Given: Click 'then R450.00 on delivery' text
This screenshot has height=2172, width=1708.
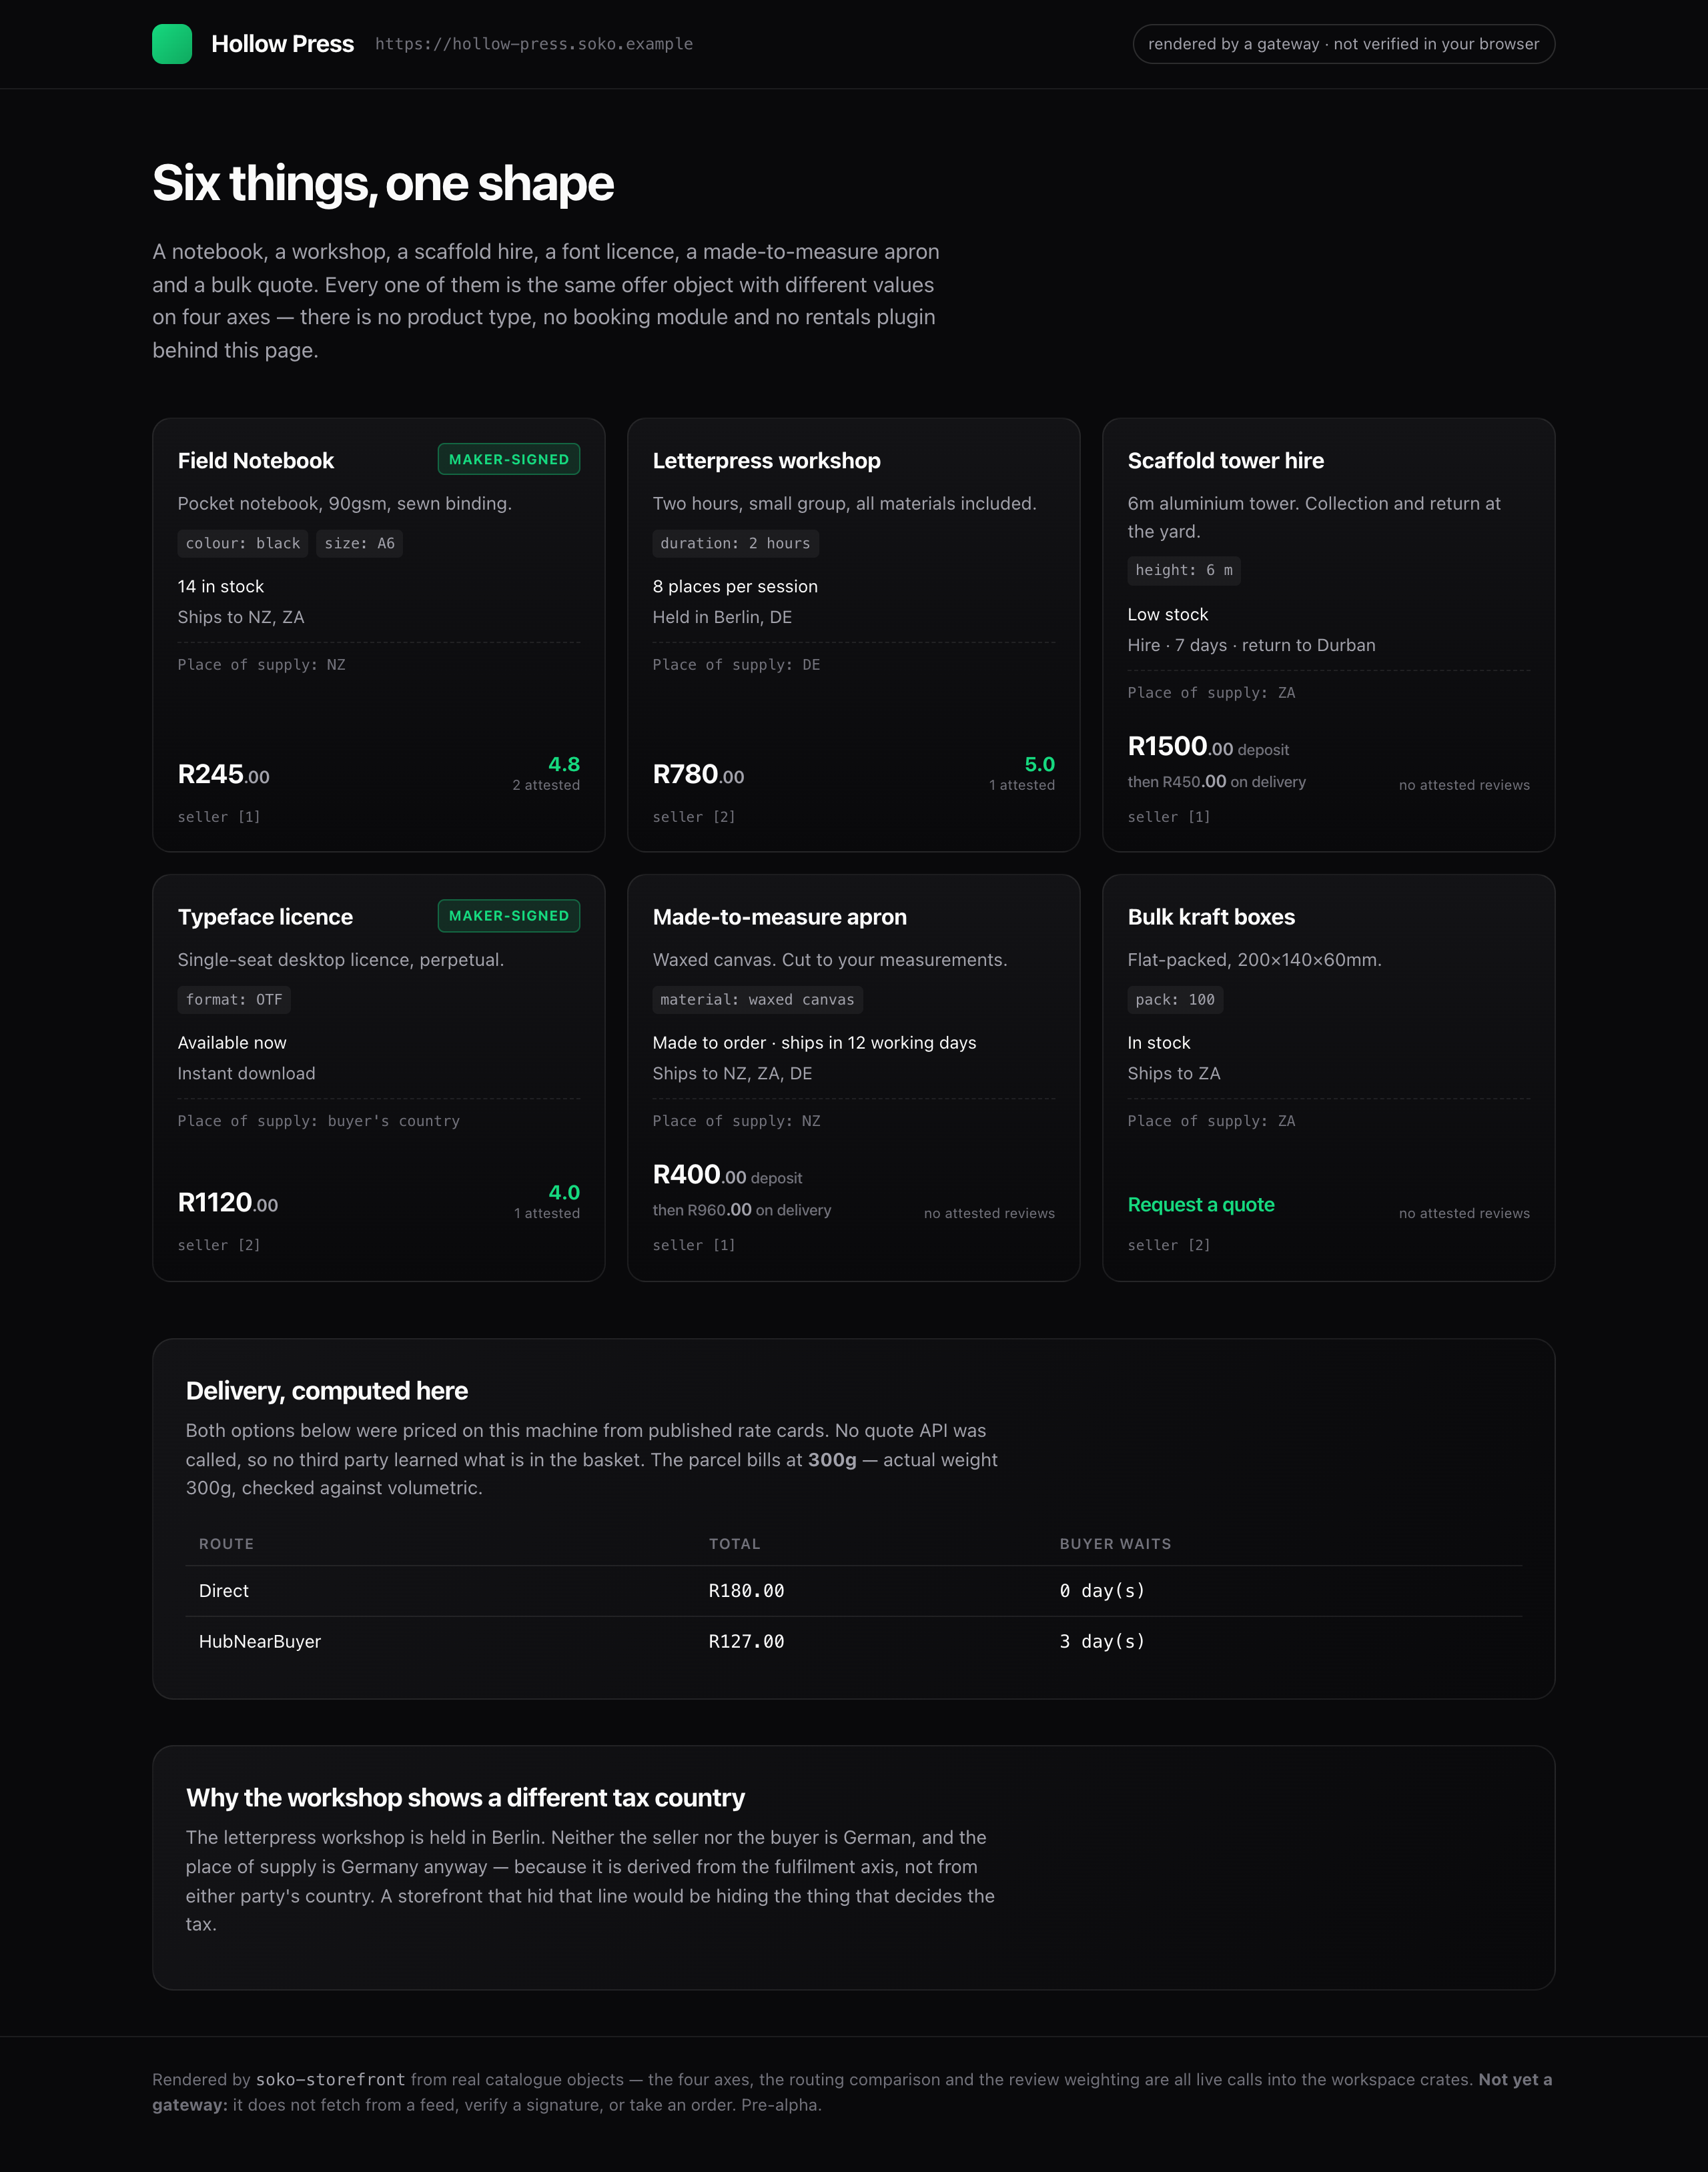Looking at the screenshot, I should point(1216,782).
